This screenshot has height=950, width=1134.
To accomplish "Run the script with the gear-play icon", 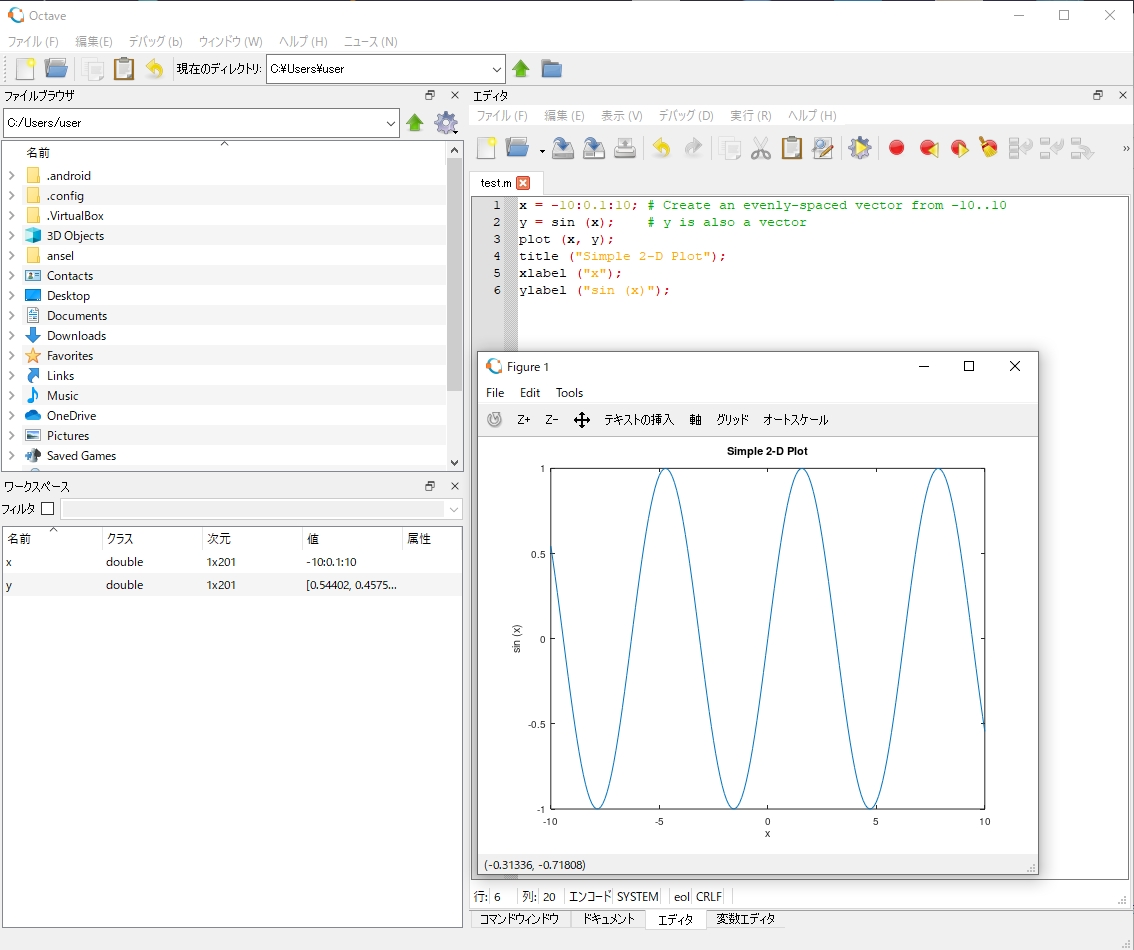I will [859, 148].
